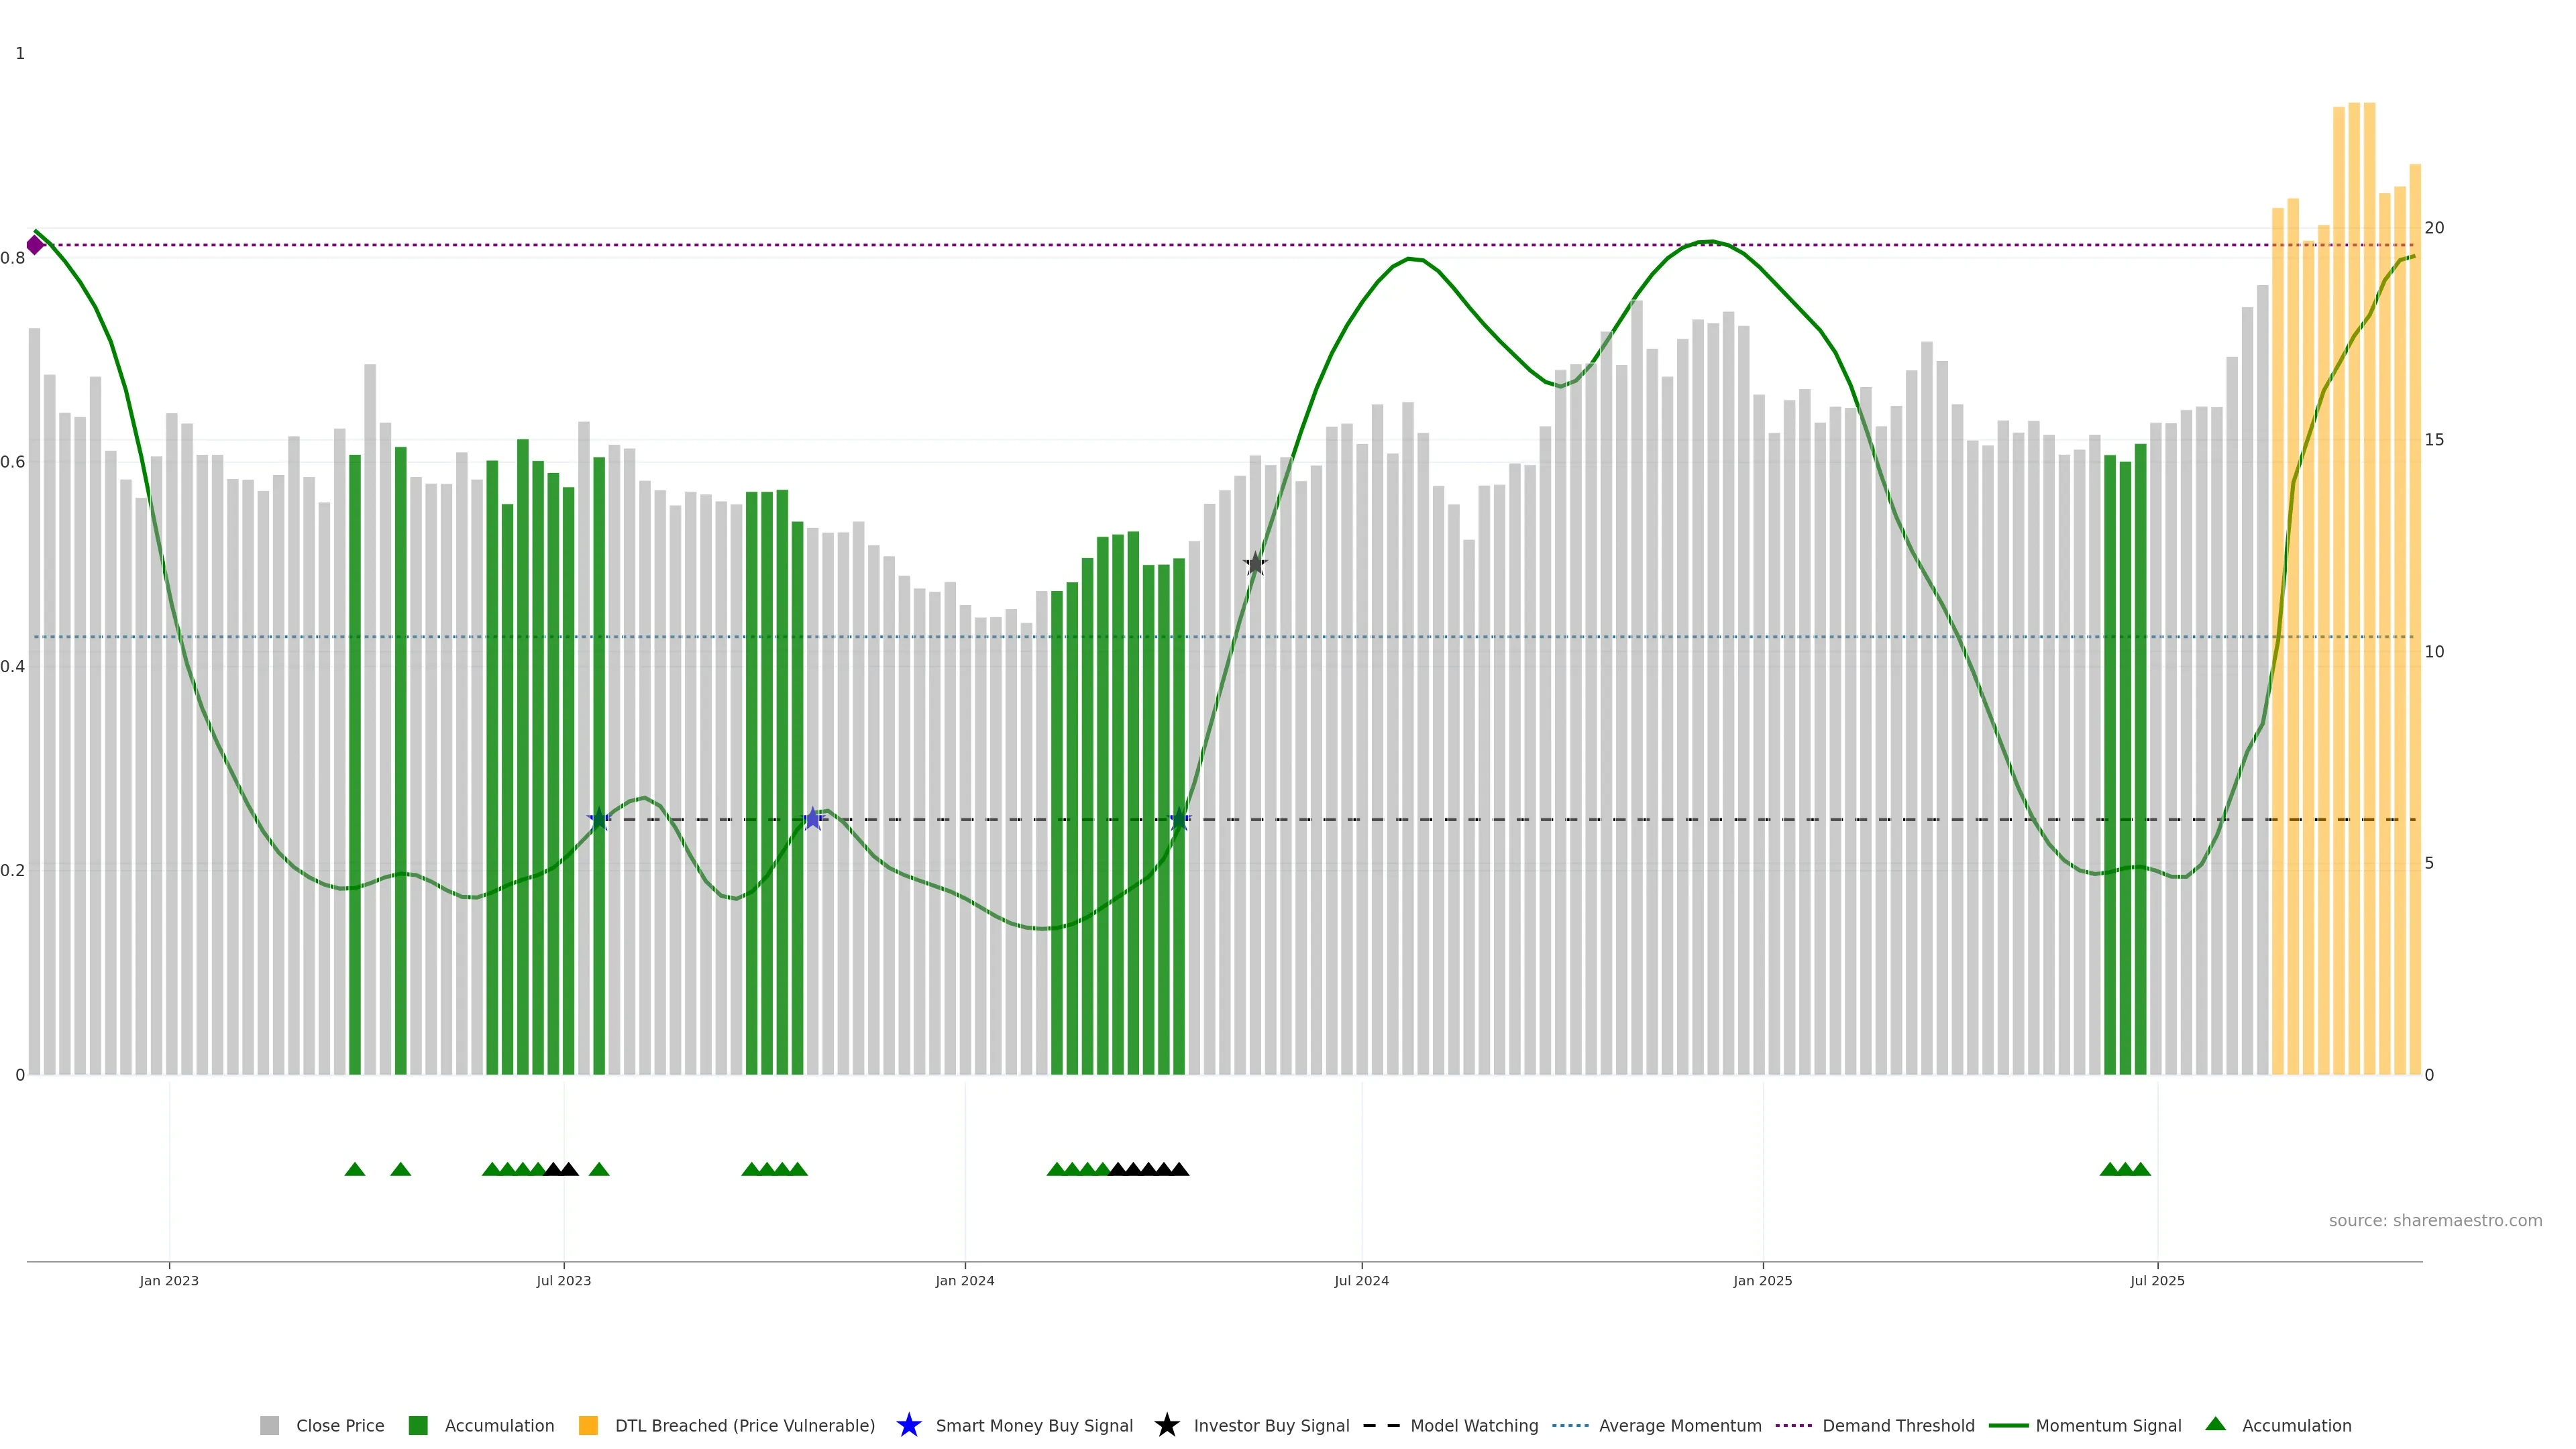Viewport: 2576px width, 1449px height.
Task: Click the orange DTL Breached color swatch
Action: [588, 1426]
